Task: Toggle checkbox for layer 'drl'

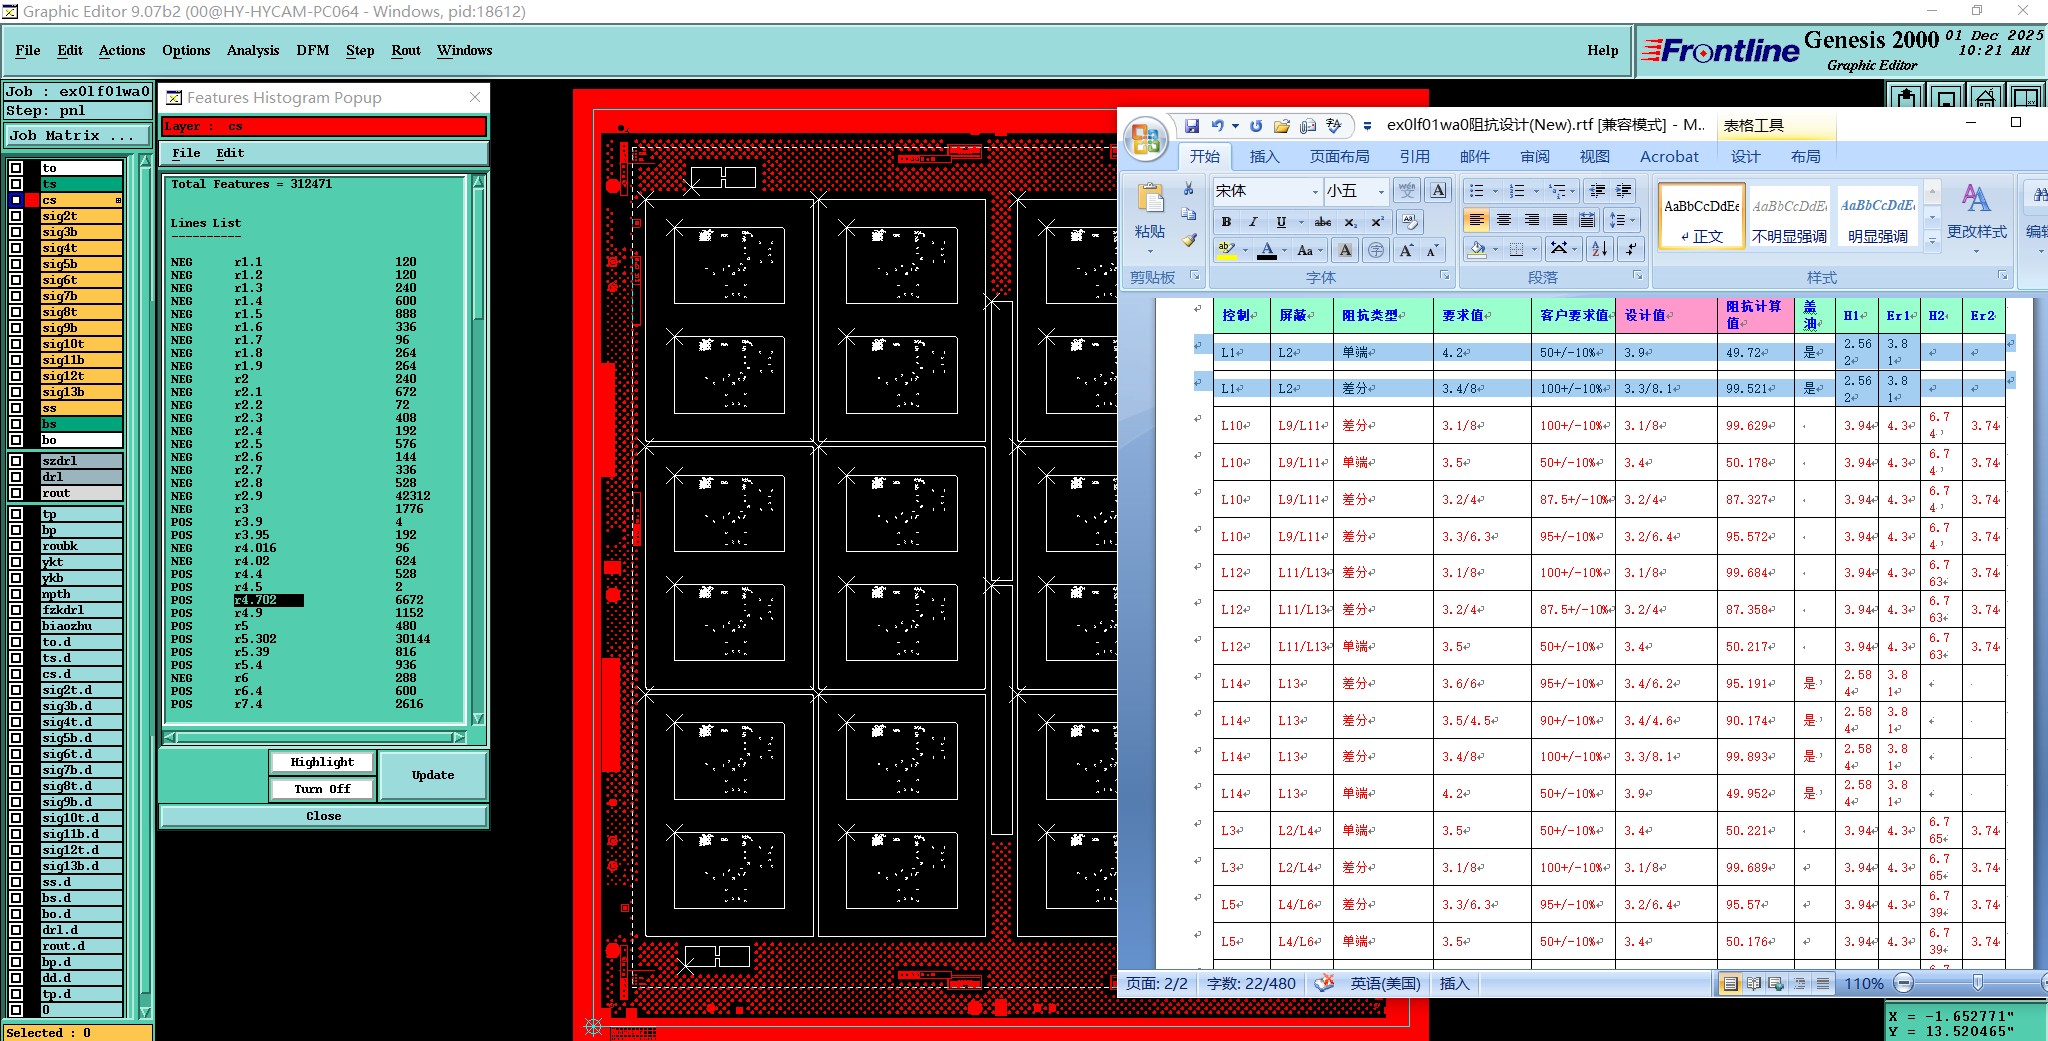Action: pos(16,477)
